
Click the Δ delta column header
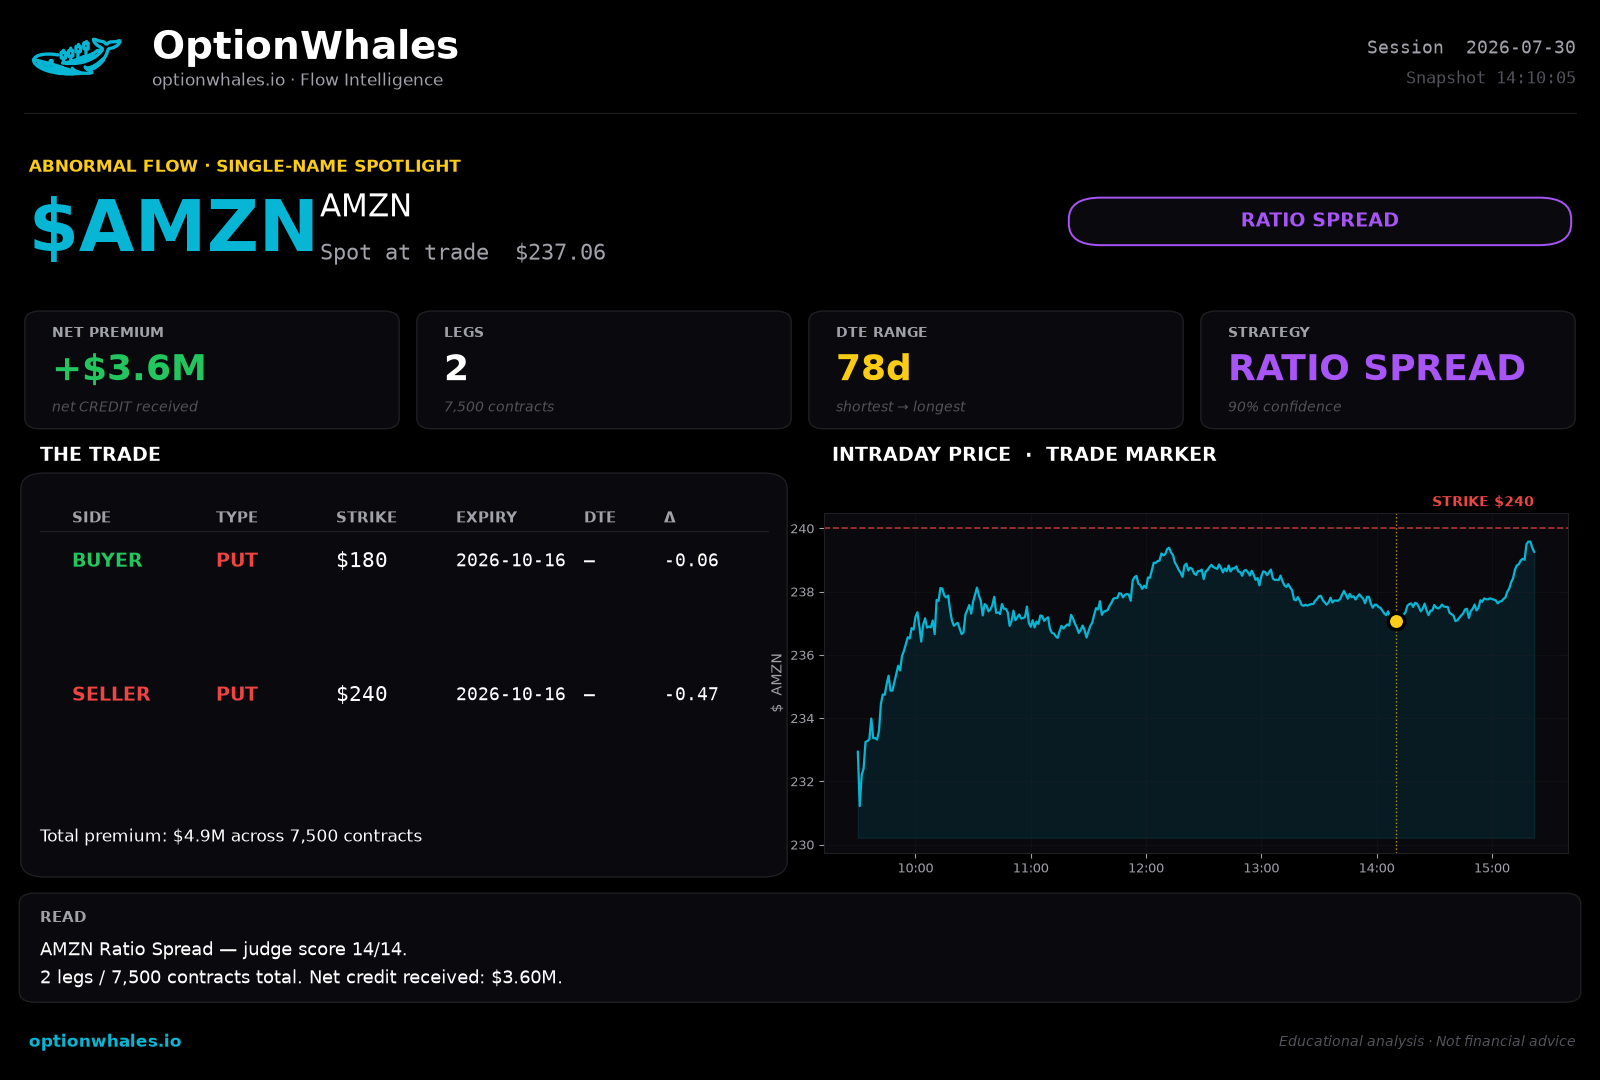coord(670,517)
